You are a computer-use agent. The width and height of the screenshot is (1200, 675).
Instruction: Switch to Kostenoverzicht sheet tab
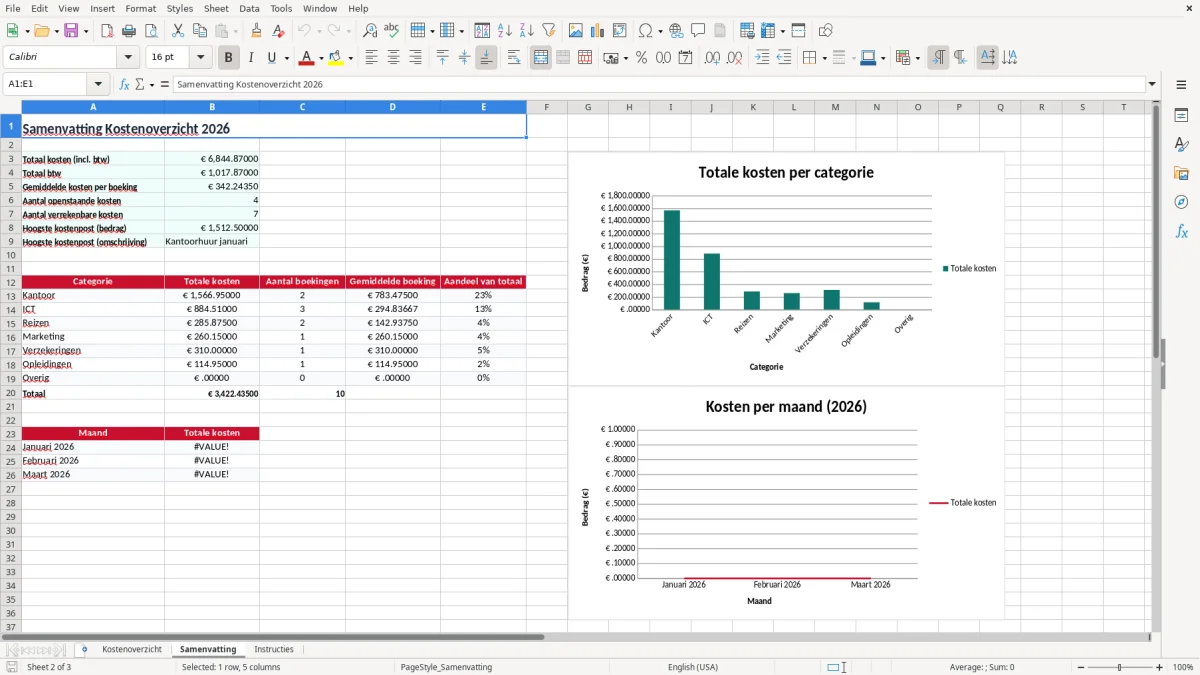pyautogui.click(x=132, y=650)
